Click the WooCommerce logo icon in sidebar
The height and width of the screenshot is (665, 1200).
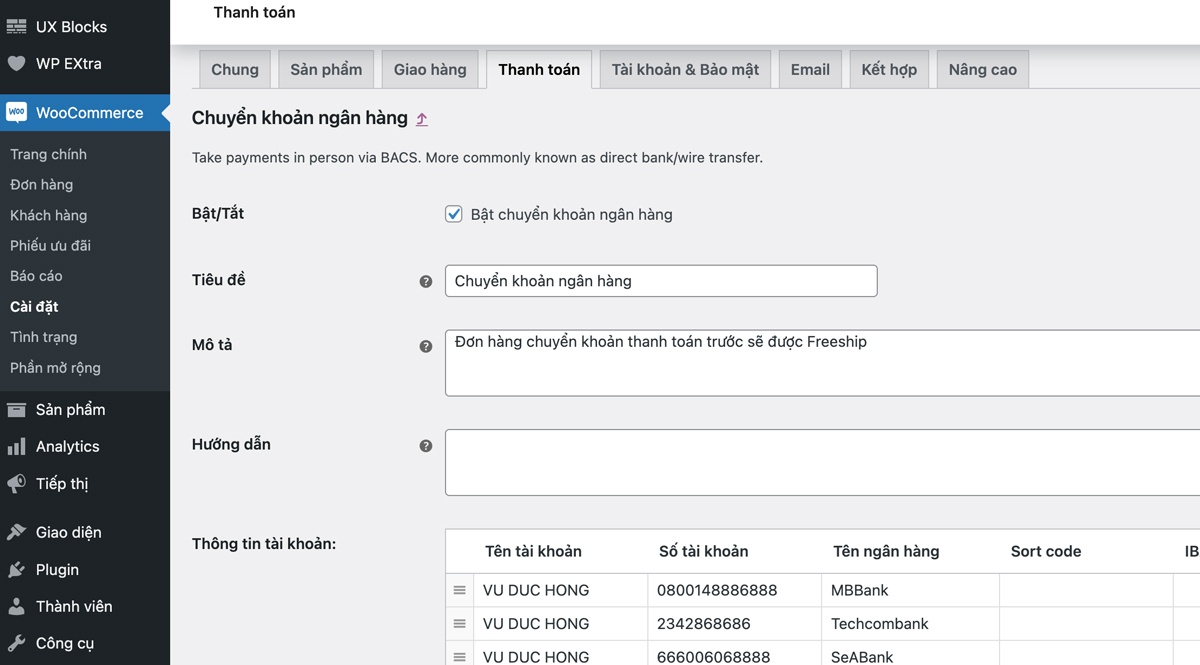click(17, 113)
